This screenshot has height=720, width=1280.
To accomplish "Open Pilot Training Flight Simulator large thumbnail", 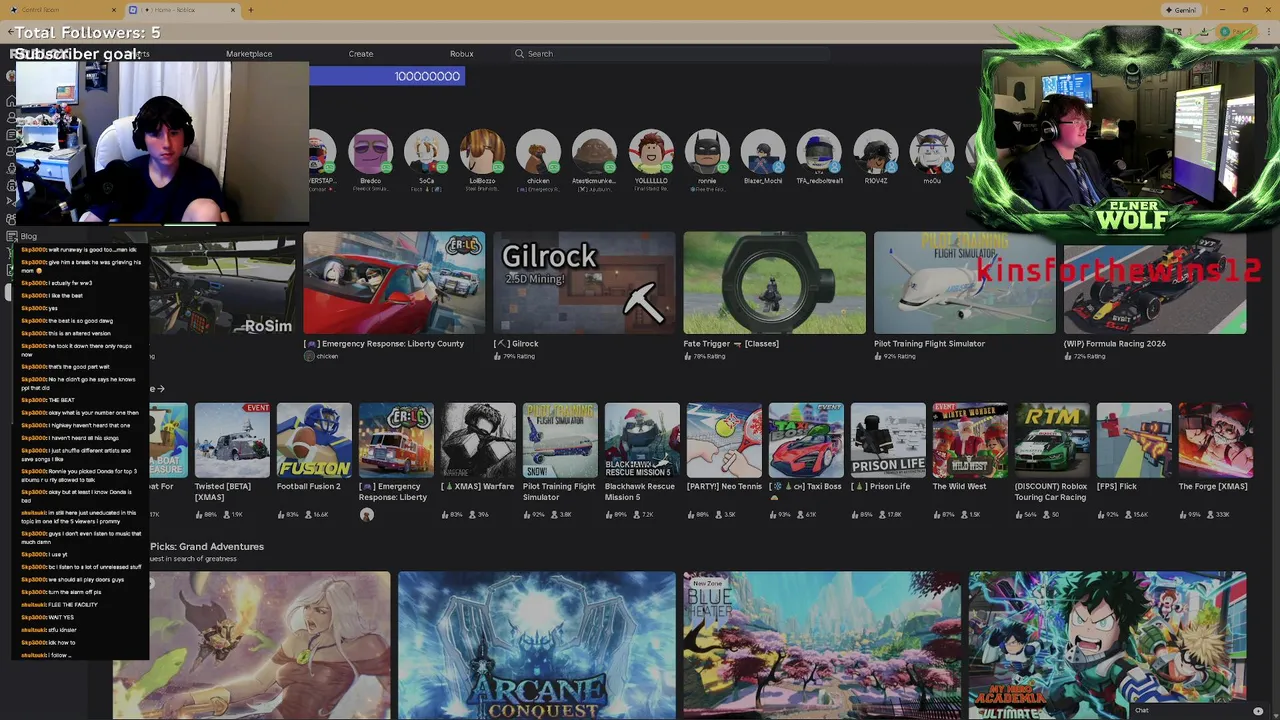I will 964,283.
